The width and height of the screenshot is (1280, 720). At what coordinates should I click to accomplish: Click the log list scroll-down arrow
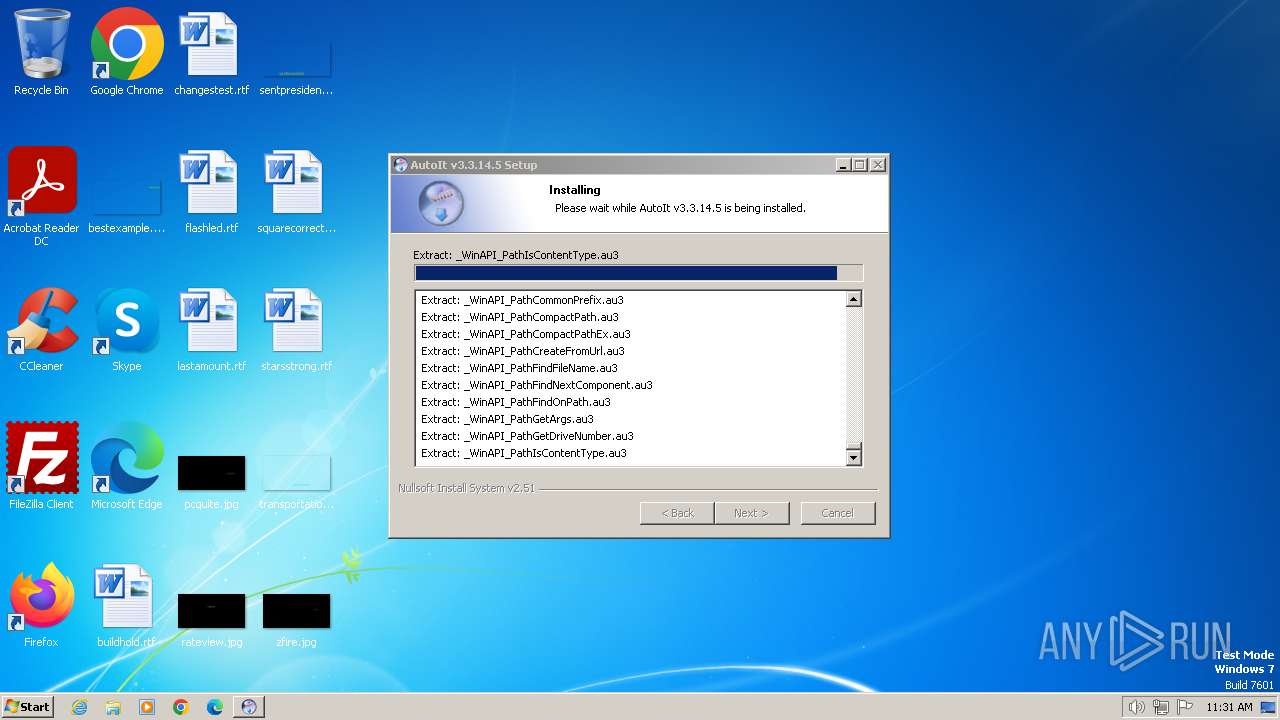point(853,457)
